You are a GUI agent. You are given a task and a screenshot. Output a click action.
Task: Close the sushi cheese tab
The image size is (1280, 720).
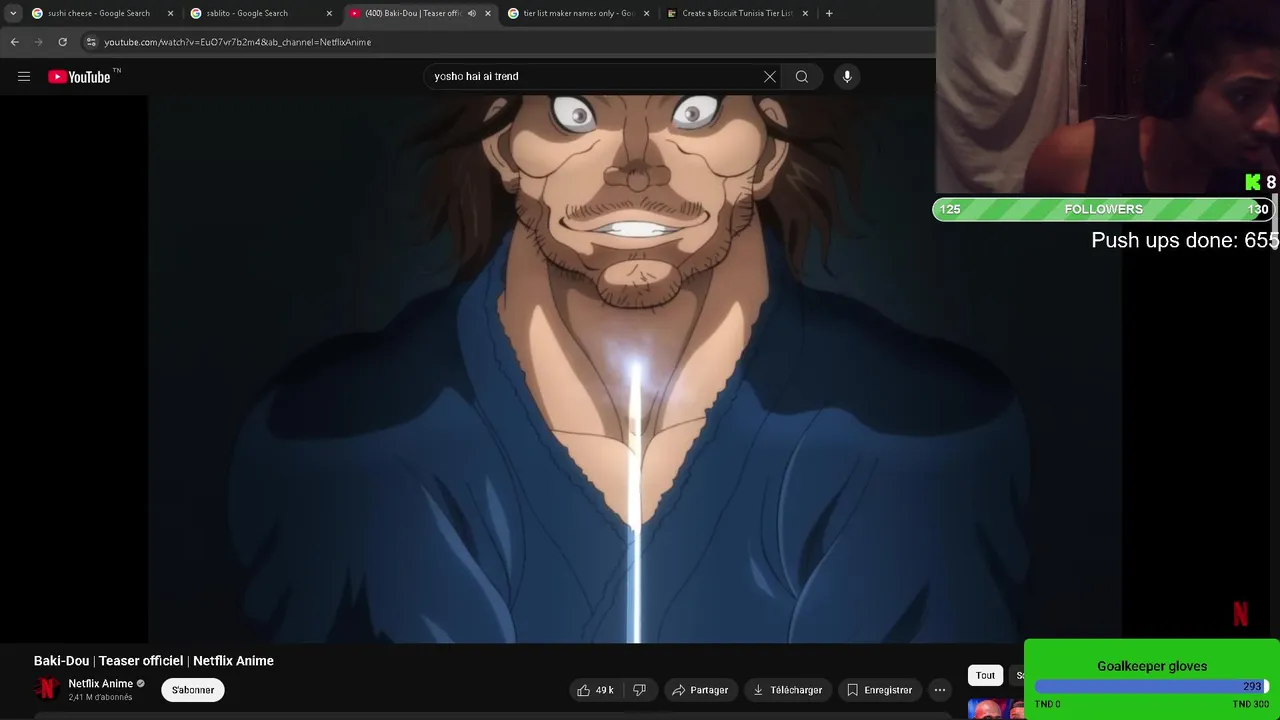tap(170, 13)
